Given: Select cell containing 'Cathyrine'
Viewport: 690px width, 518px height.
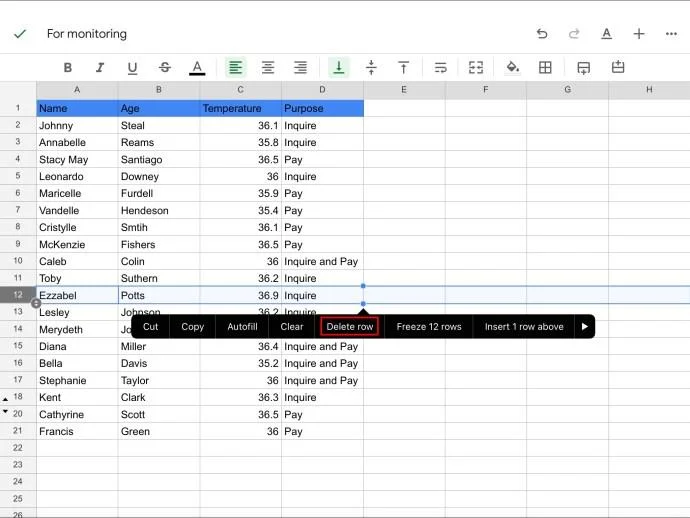Looking at the screenshot, I should coord(77,415).
